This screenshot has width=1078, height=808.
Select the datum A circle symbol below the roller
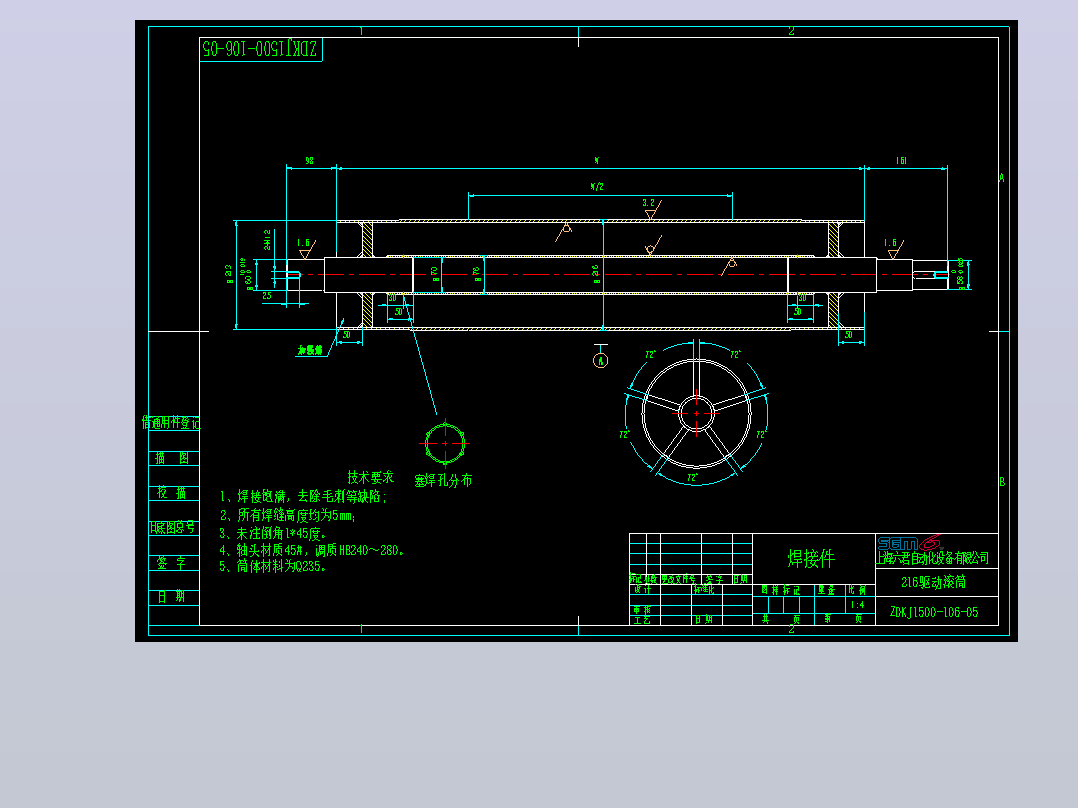coord(600,360)
